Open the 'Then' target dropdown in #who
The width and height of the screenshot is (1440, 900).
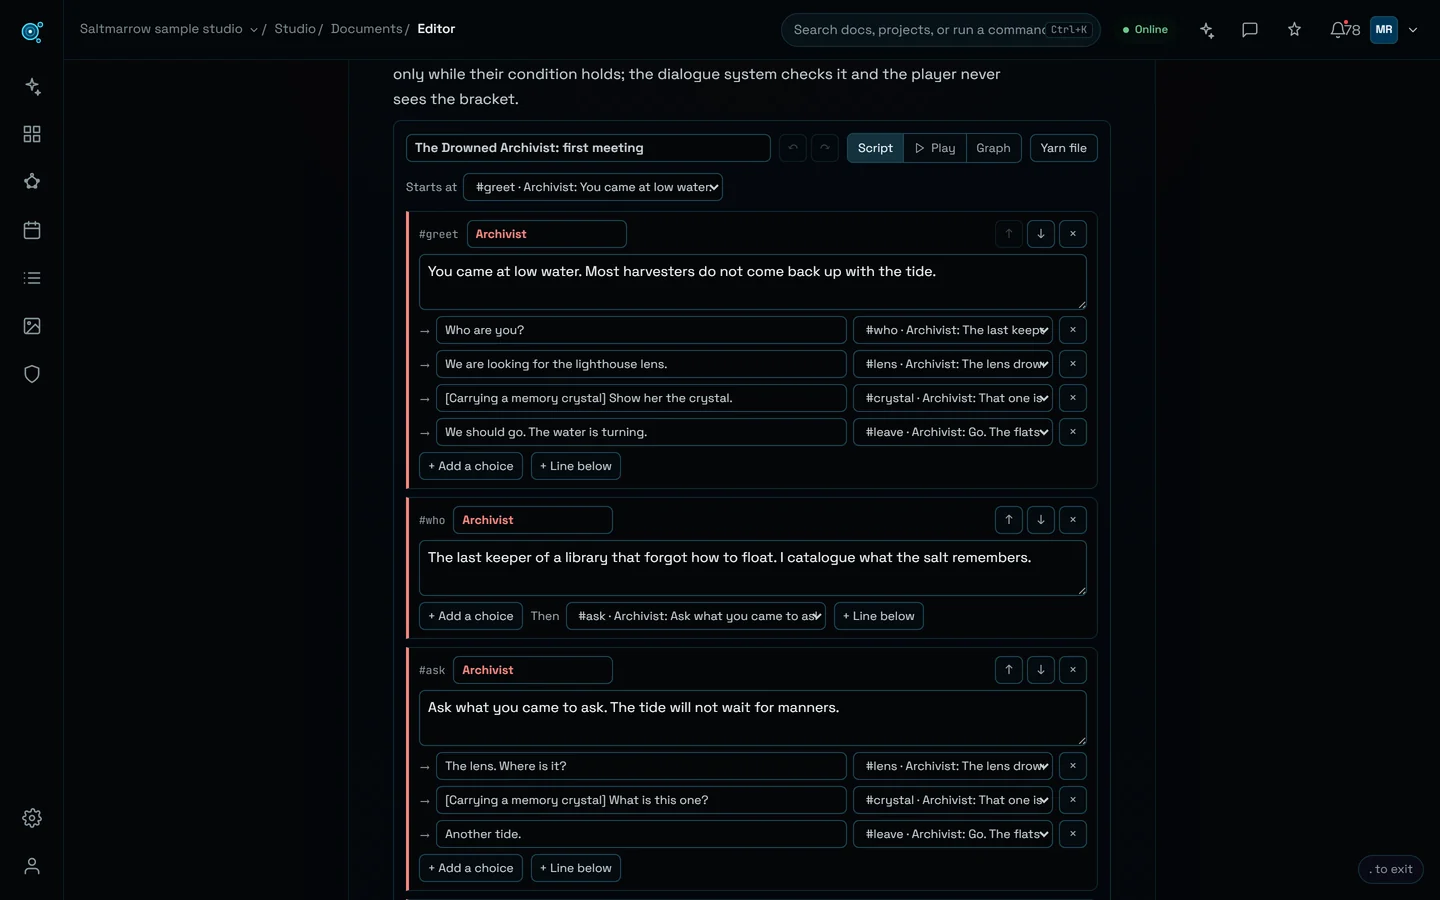pos(696,616)
